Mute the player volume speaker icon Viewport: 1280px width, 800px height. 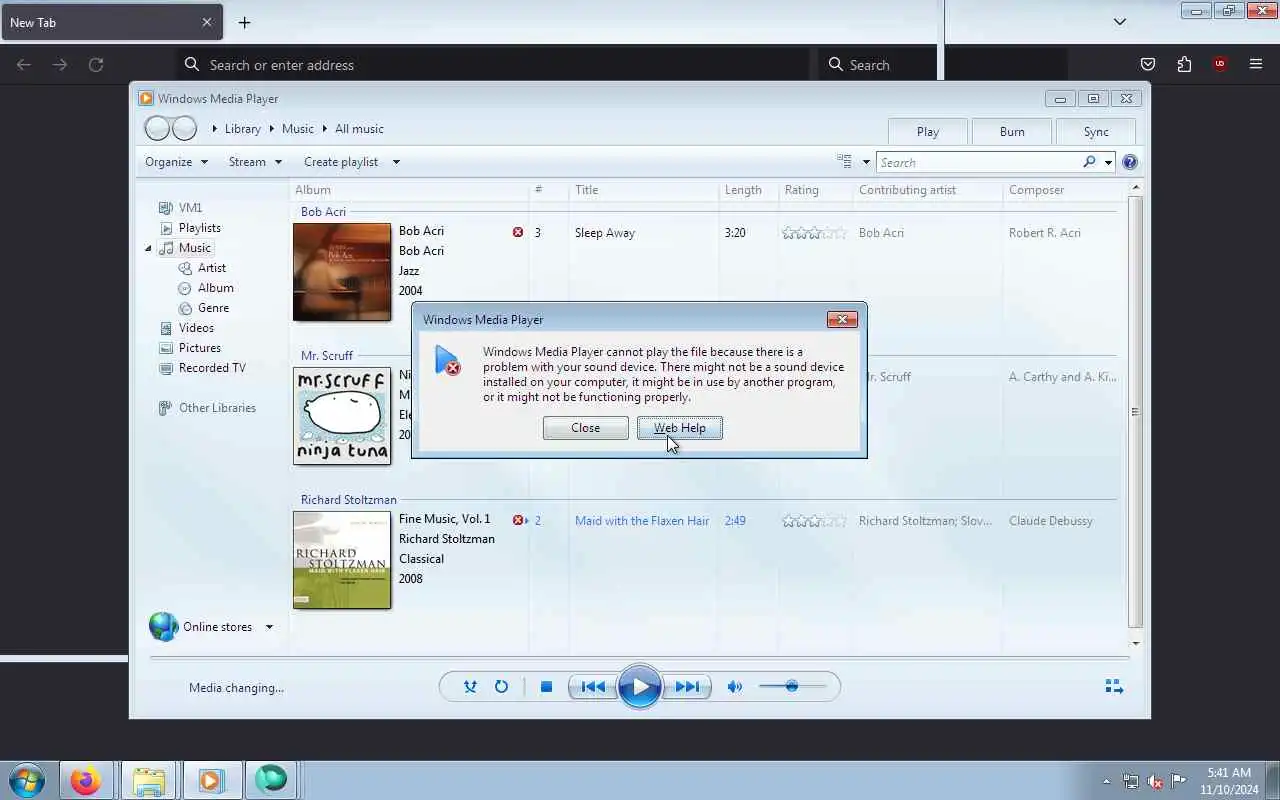[735, 687]
